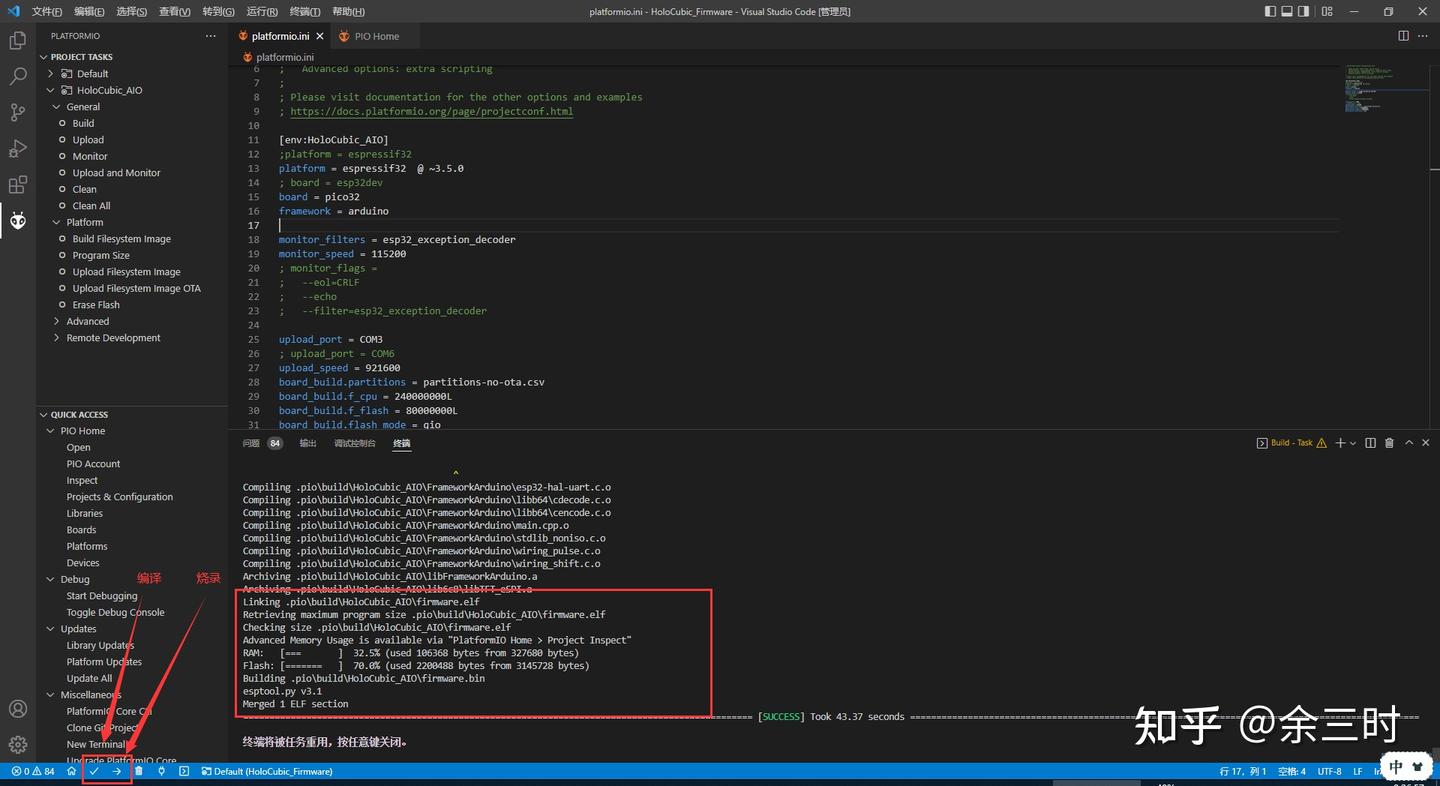Screen dimensions: 1440x786
Task: Build the project via status bar checkmark
Action: [95, 771]
